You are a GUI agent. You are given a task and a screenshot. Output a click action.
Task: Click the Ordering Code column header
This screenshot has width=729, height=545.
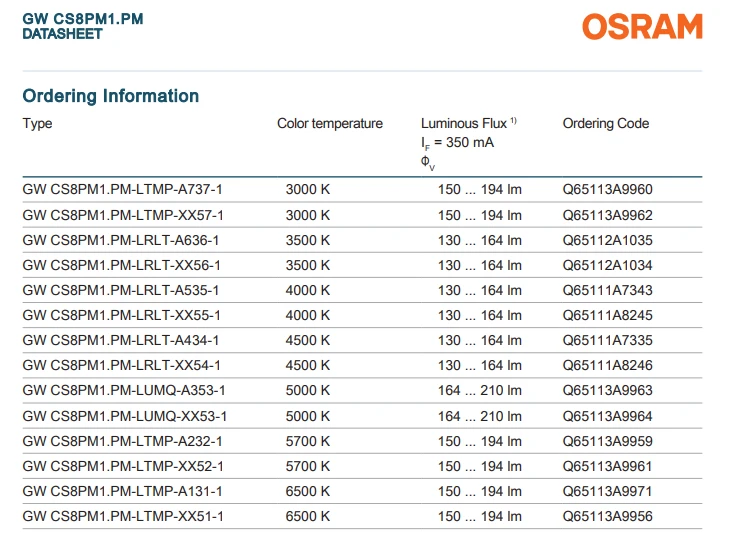605,123
